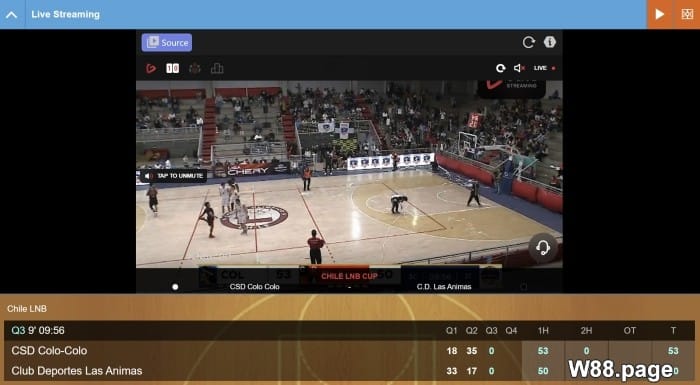Screen dimensions: 700x385
Task: Click the Live Streaming header title
Action: point(66,14)
